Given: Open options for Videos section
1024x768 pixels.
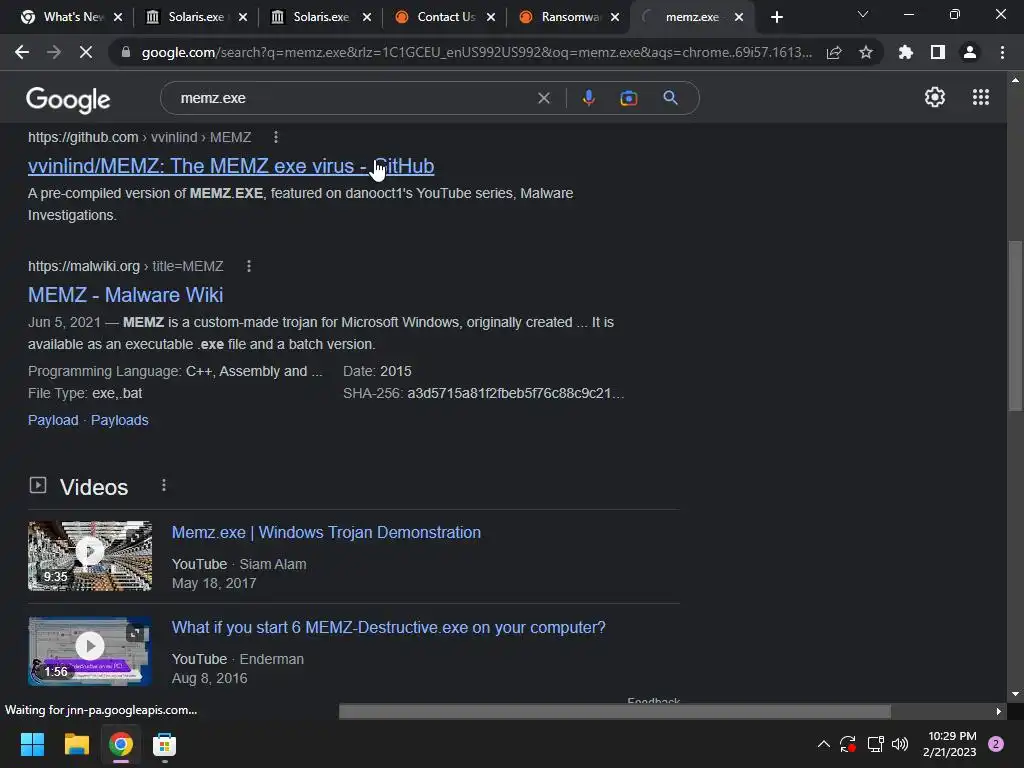Looking at the screenshot, I should [164, 485].
